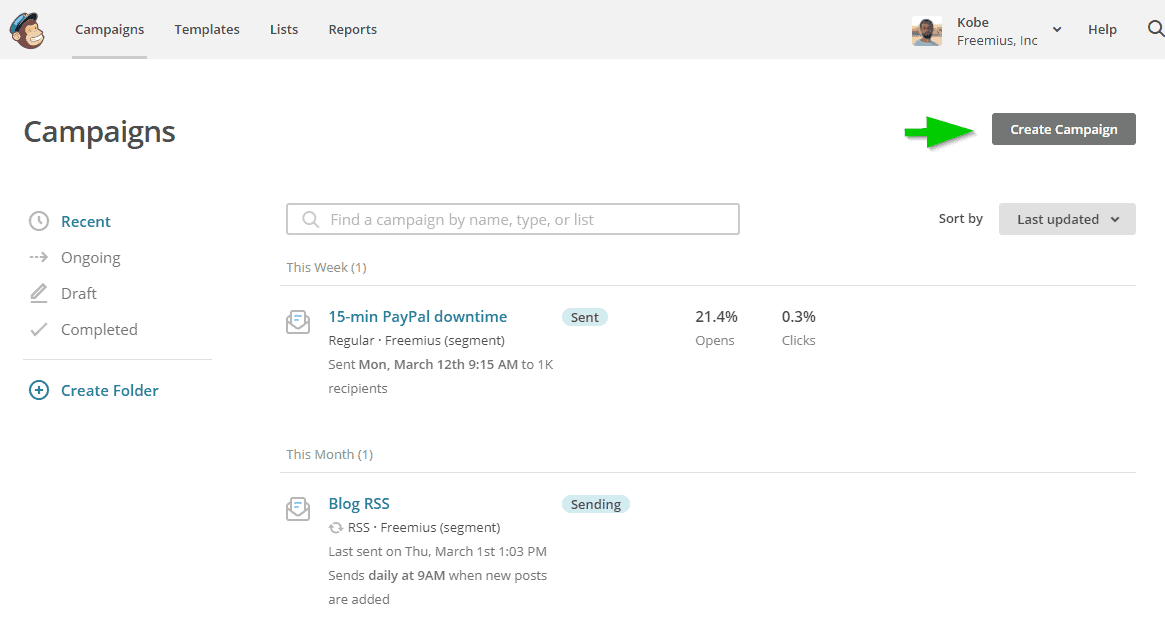This screenshot has height=632, width=1165.
Task: Click the RSS refresh icon next to Blog RSS
Action: click(335, 527)
